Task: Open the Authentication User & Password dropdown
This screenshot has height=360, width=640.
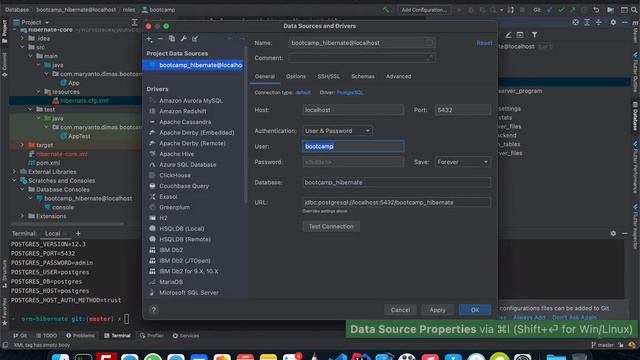Action: [x=338, y=131]
